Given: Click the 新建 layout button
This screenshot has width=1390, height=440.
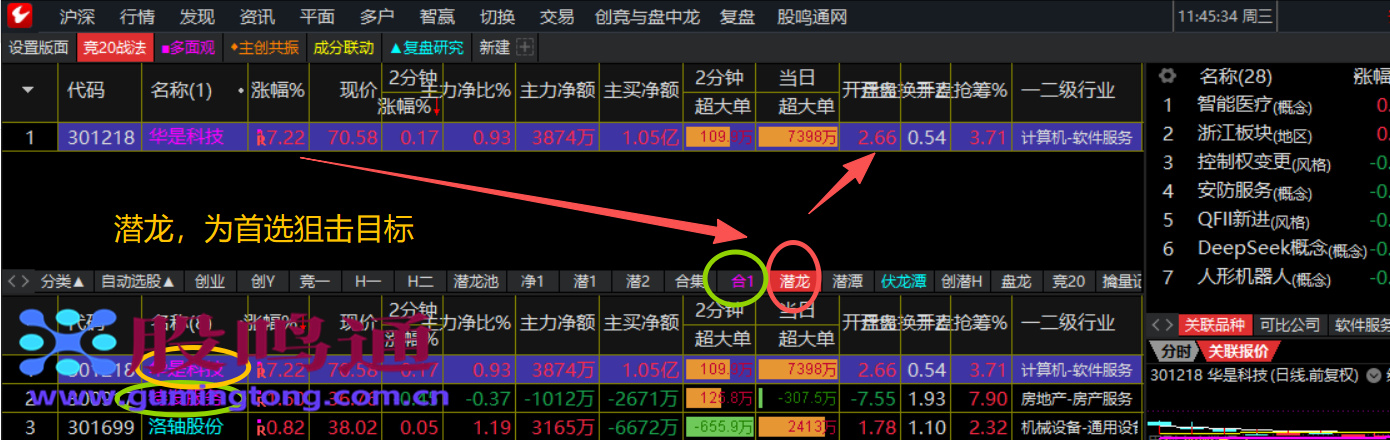Looking at the screenshot, I should pyautogui.click(x=495, y=47).
